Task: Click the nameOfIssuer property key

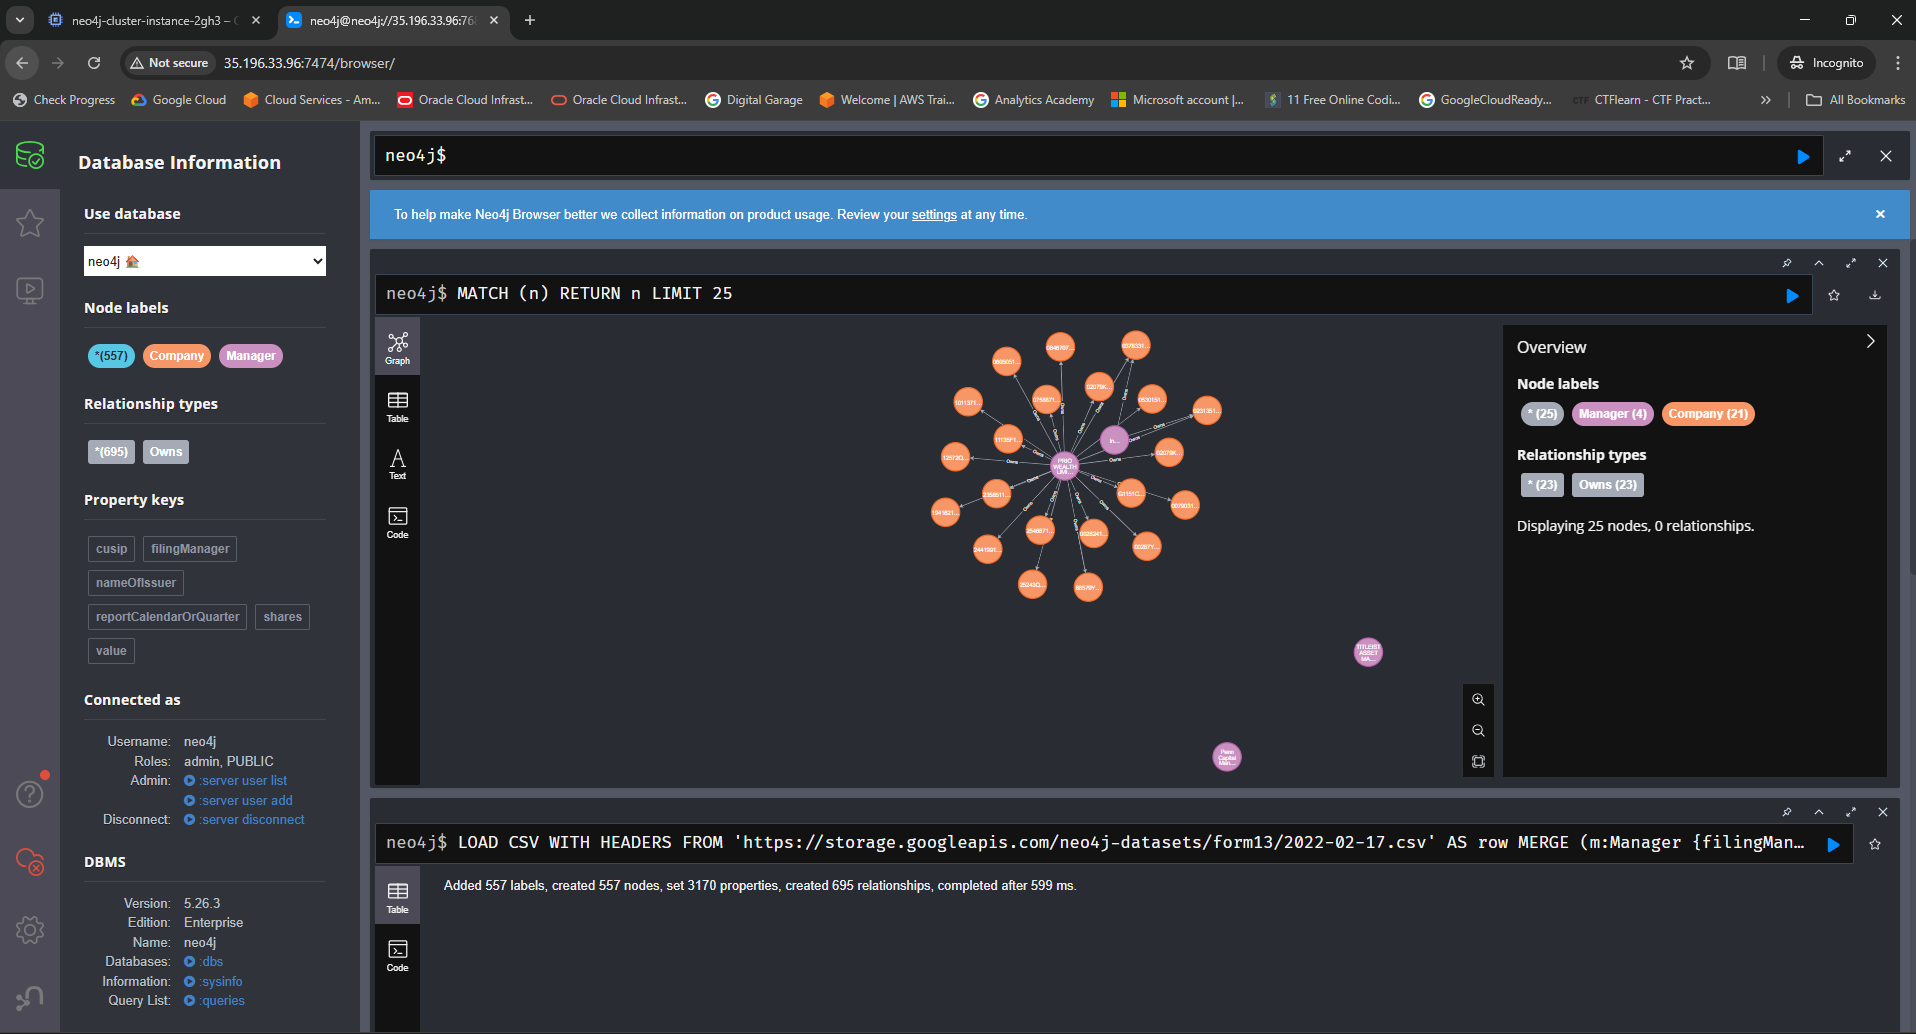Action: point(136,583)
